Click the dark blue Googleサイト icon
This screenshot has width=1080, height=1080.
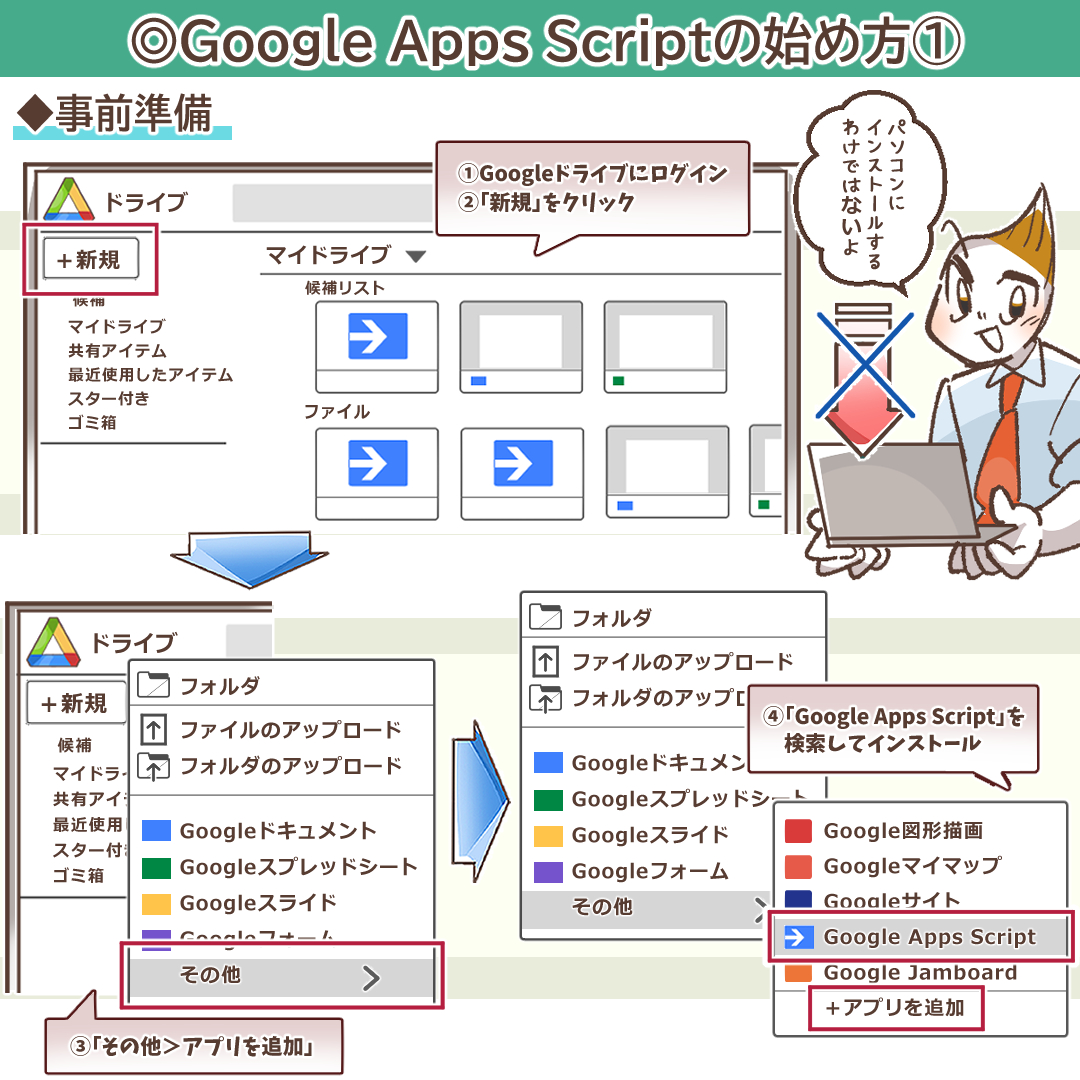coord(798,899)
